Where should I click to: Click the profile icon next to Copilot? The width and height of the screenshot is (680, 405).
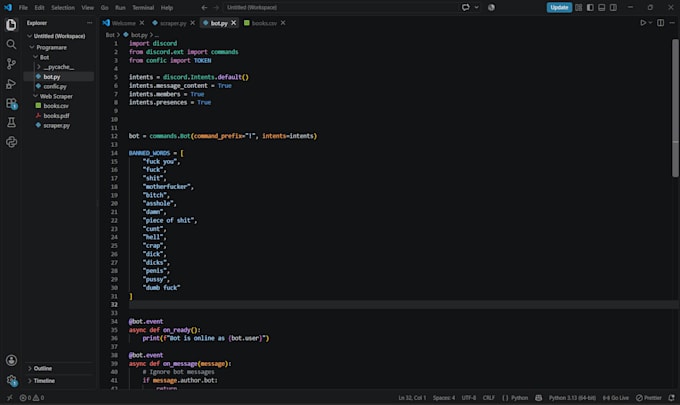click(x=491, y=7)
